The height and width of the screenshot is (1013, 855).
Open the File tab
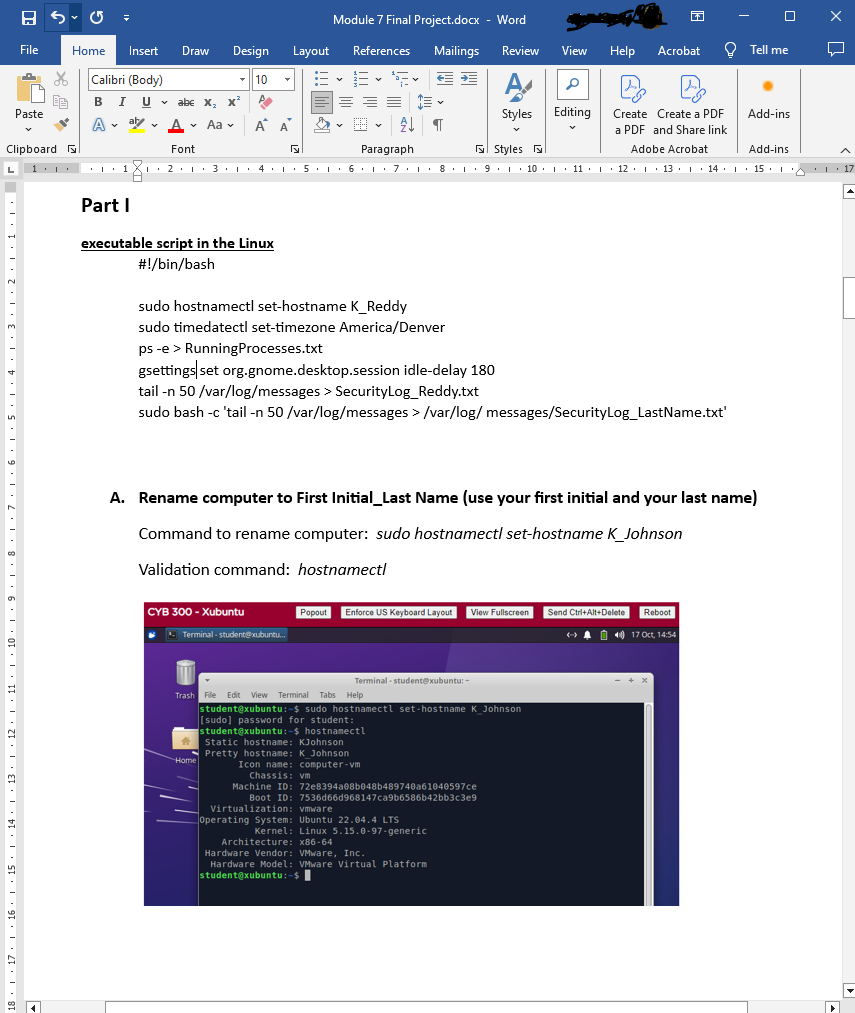[29, 50]
